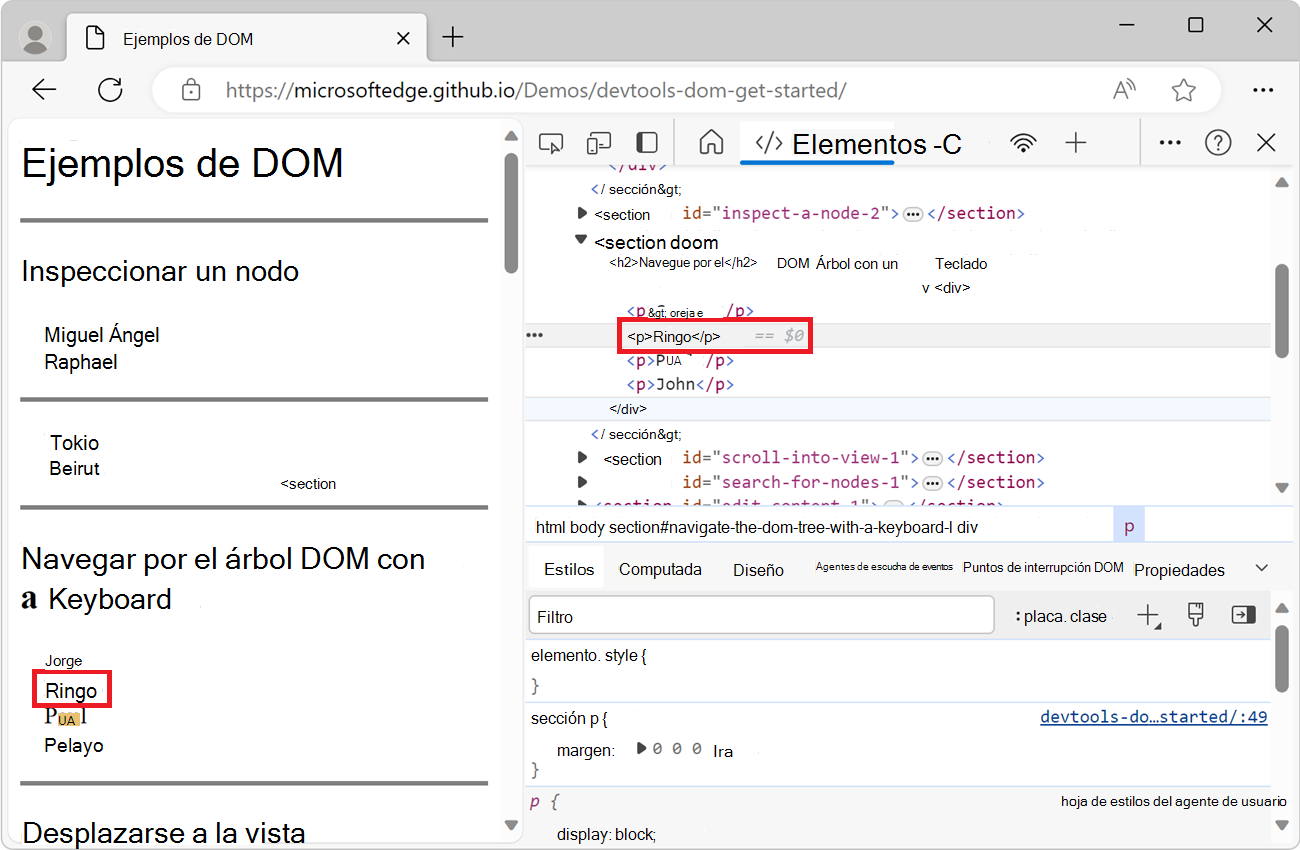
Task: Open the devtools-do…started/:49 stylesheet link
Action: (x=1153, y=716)
